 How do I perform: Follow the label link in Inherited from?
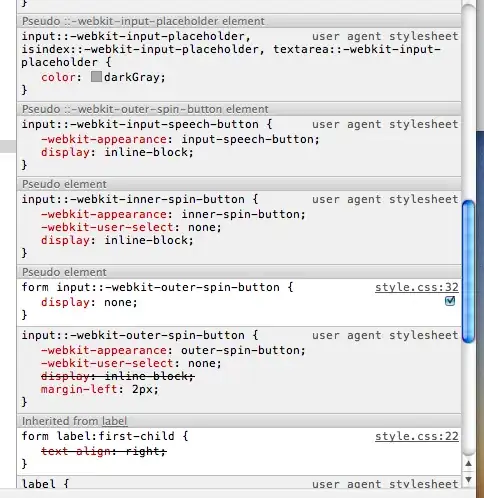(x=114, y=421)
